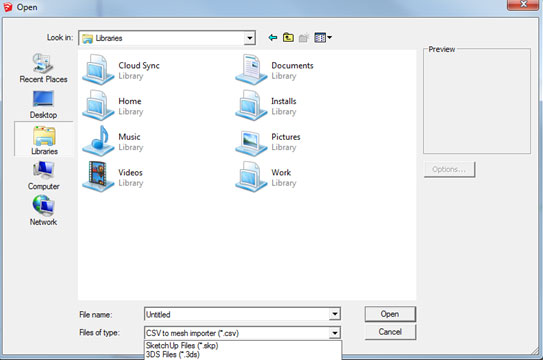Select the Work library icon
Image resolution: width=543 pixels, height=363 pixels.
click(x=251, y=176)
